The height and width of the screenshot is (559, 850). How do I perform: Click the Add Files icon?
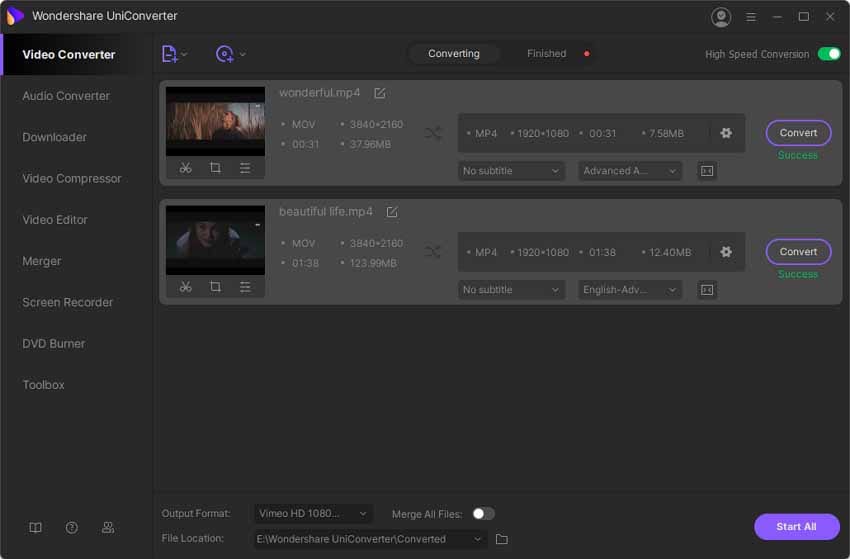[x=169, y=54]
